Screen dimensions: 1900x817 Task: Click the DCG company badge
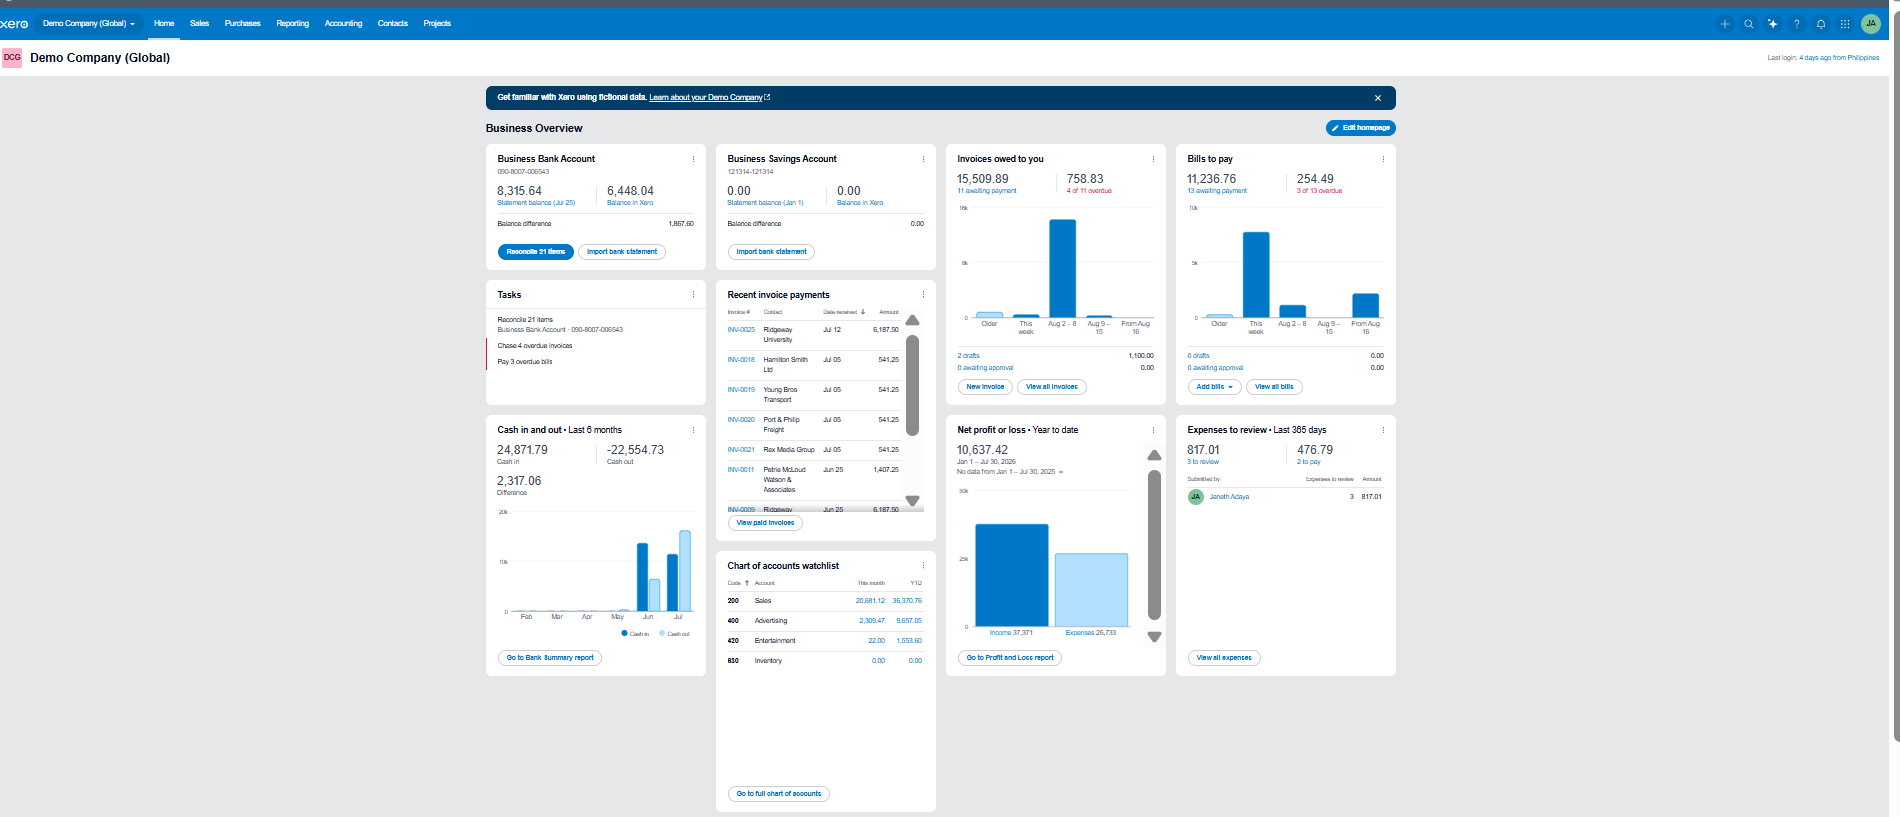tap(12, 58)
